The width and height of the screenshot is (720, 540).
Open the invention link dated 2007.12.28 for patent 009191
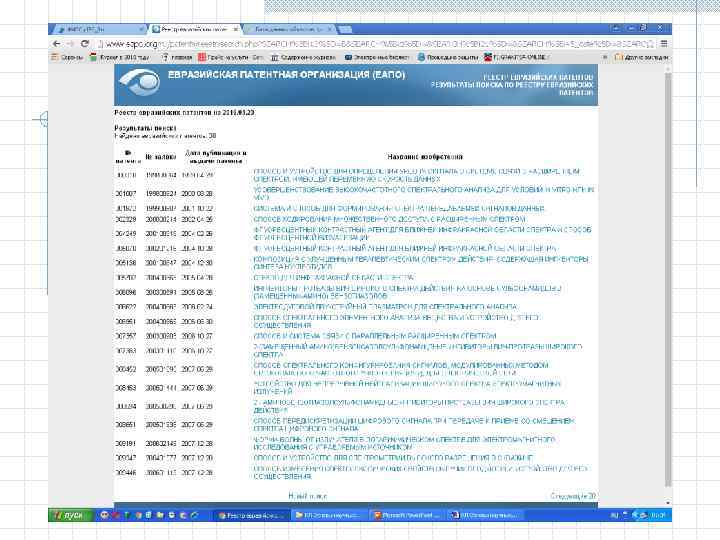point(404,443)
